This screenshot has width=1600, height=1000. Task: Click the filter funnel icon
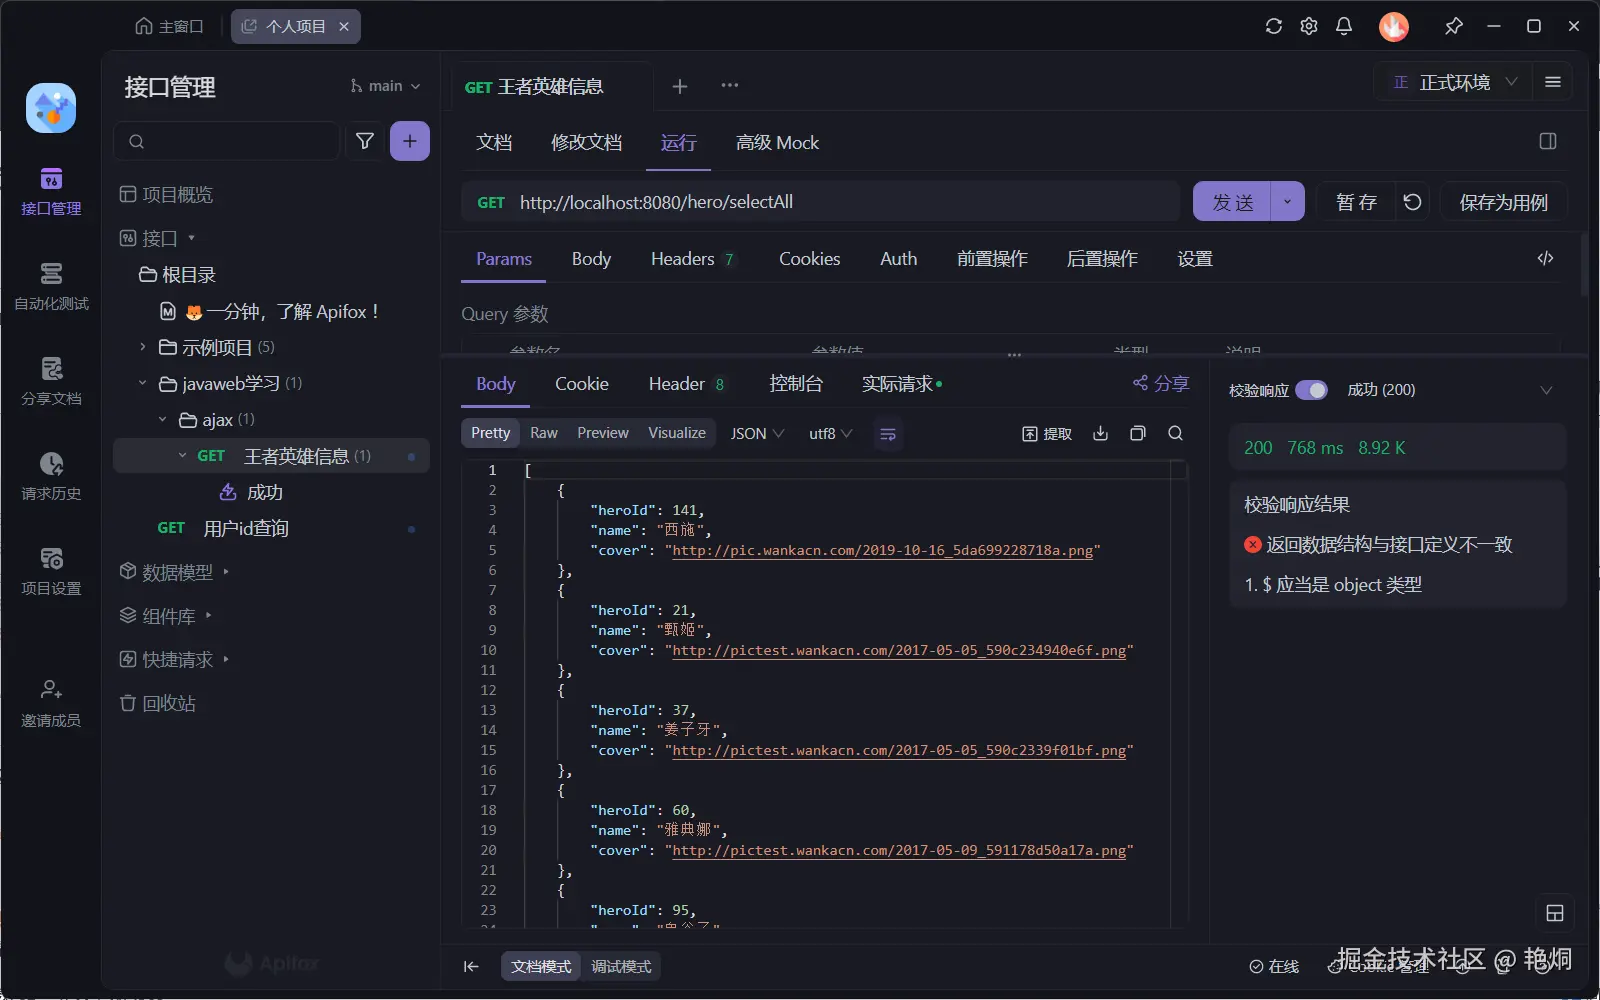click(x=365, y=141)
